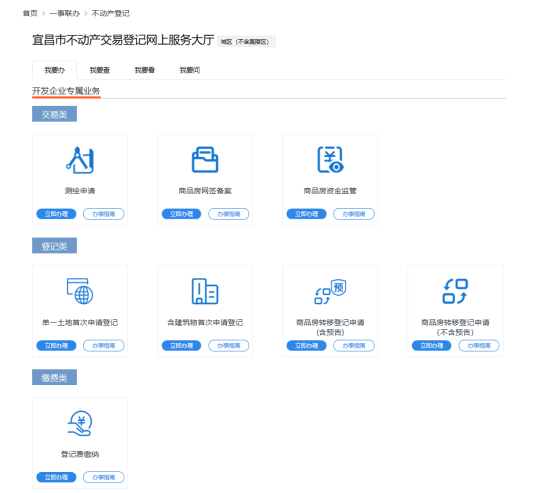Image resolution: width=554 pixels, height=493 pixels.
Task: Click the 登记费缴纳 hand-coin icon
Action: [x=80, y=423]
